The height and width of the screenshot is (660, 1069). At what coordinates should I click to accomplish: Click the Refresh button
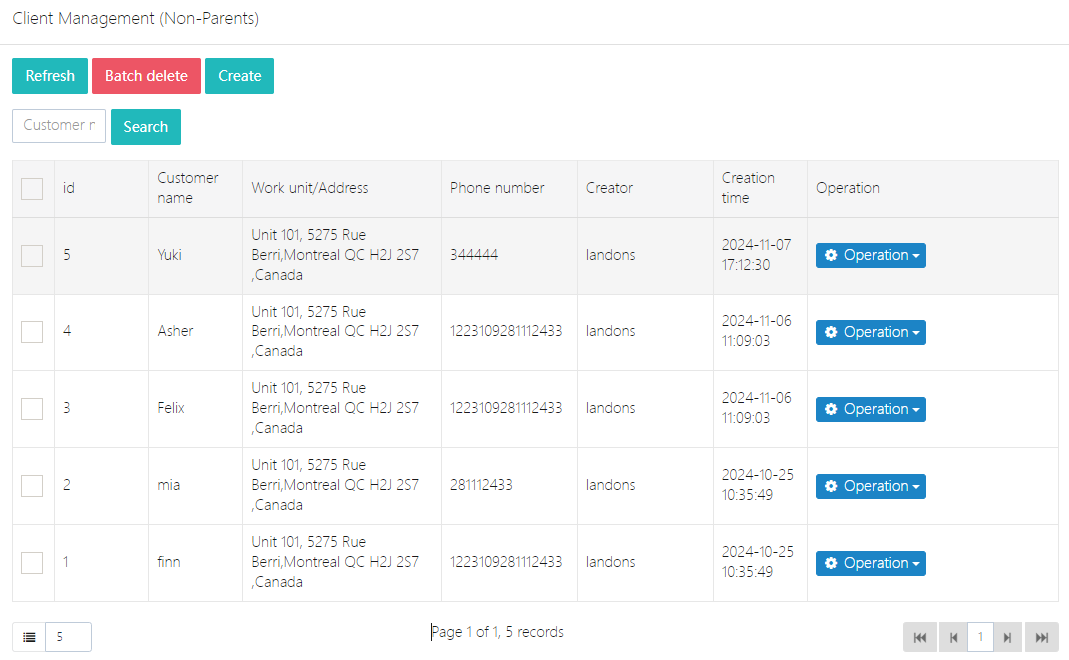50,76
